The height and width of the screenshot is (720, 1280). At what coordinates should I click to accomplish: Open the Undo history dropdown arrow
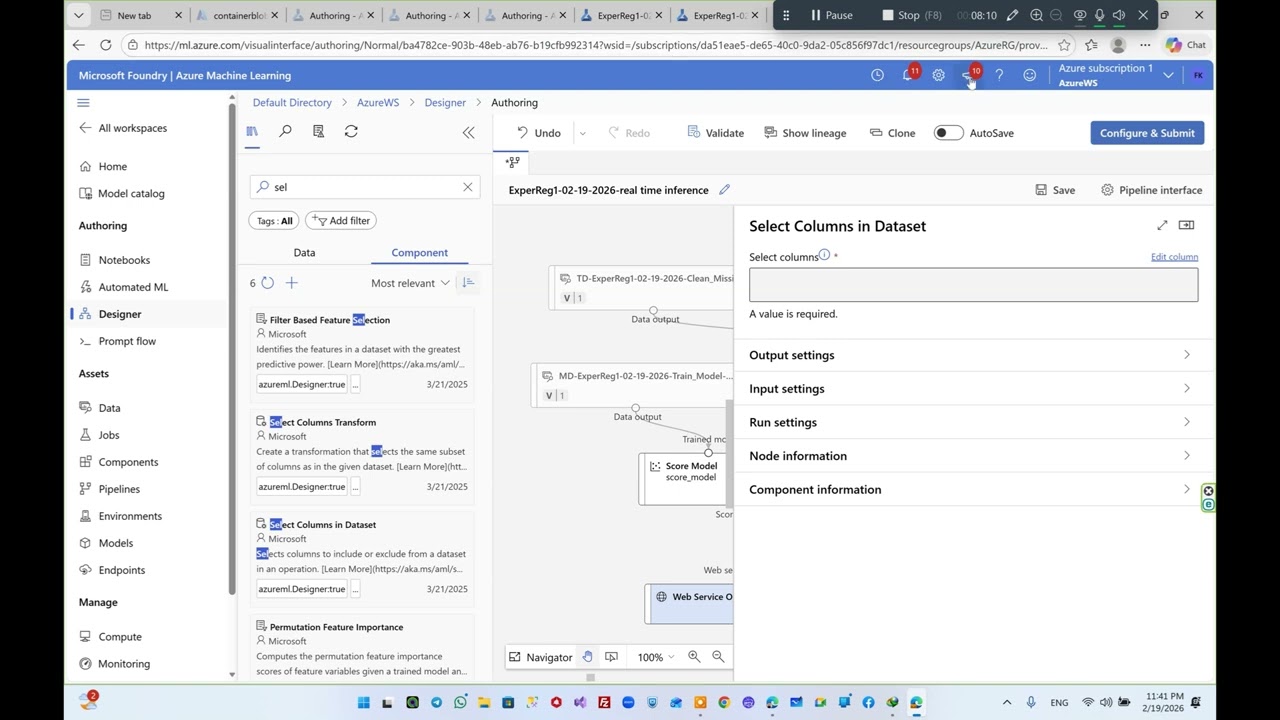582,133
